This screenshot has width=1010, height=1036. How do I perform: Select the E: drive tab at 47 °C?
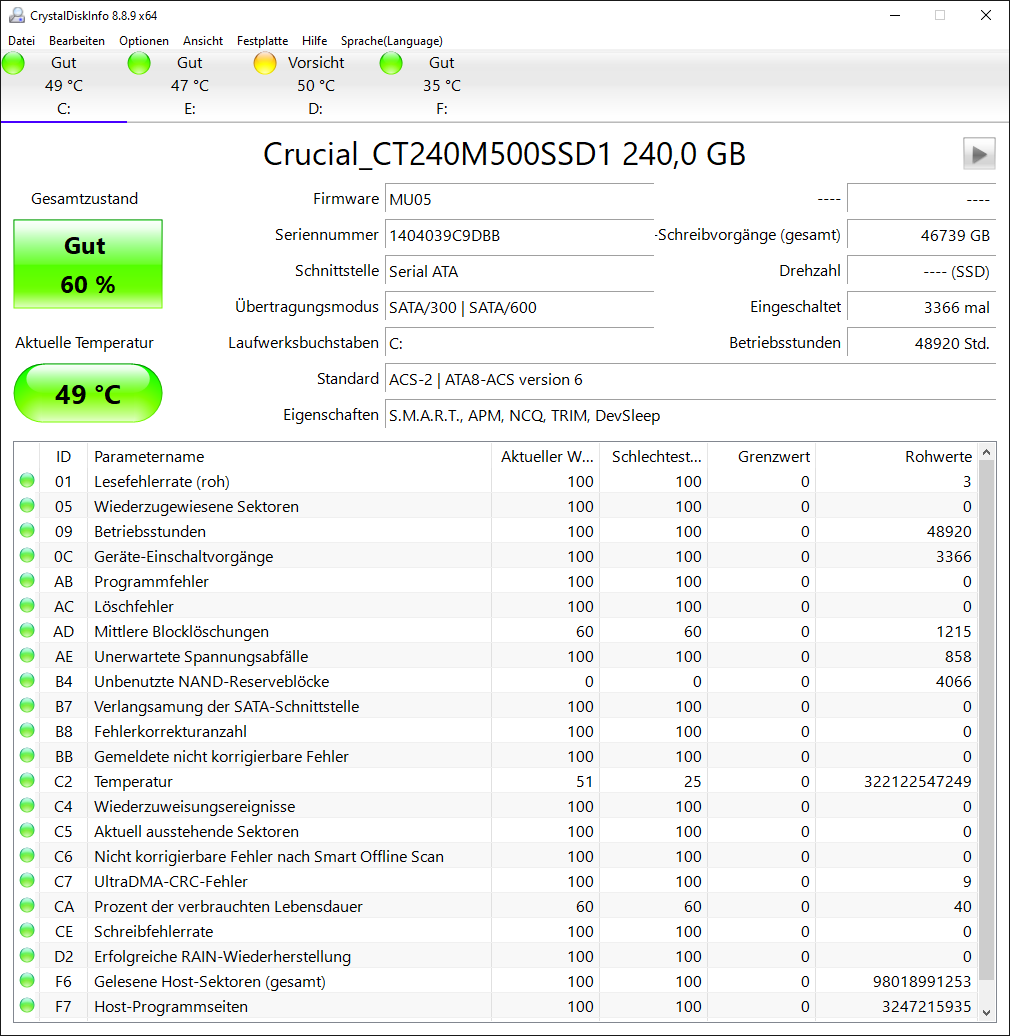190,86
